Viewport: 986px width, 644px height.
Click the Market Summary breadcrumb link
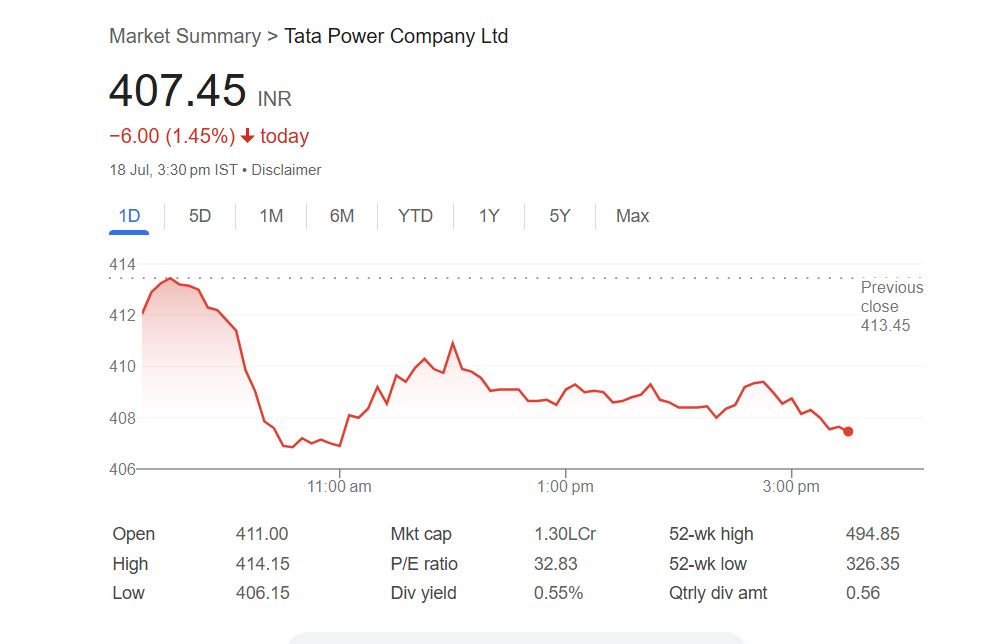[x=184, y=36]
